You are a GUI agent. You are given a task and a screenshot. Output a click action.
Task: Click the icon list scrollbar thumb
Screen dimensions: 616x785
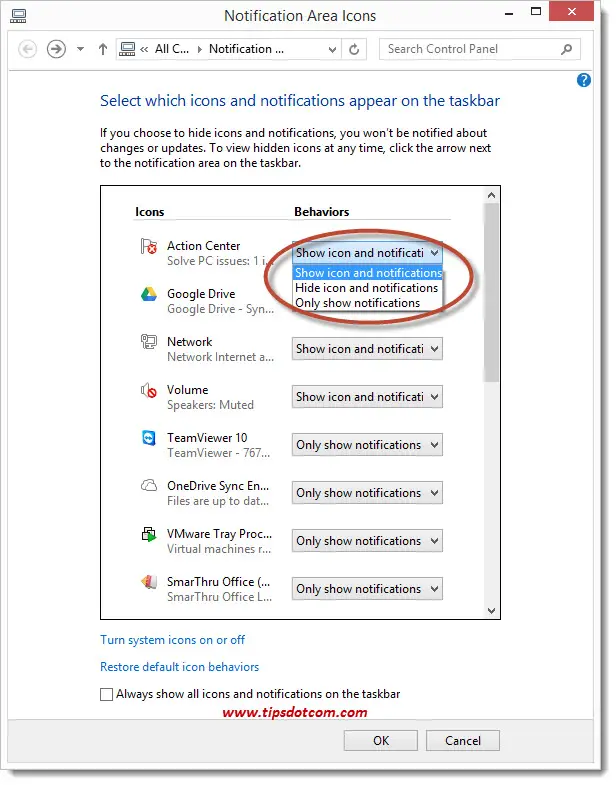coord(491,292)
